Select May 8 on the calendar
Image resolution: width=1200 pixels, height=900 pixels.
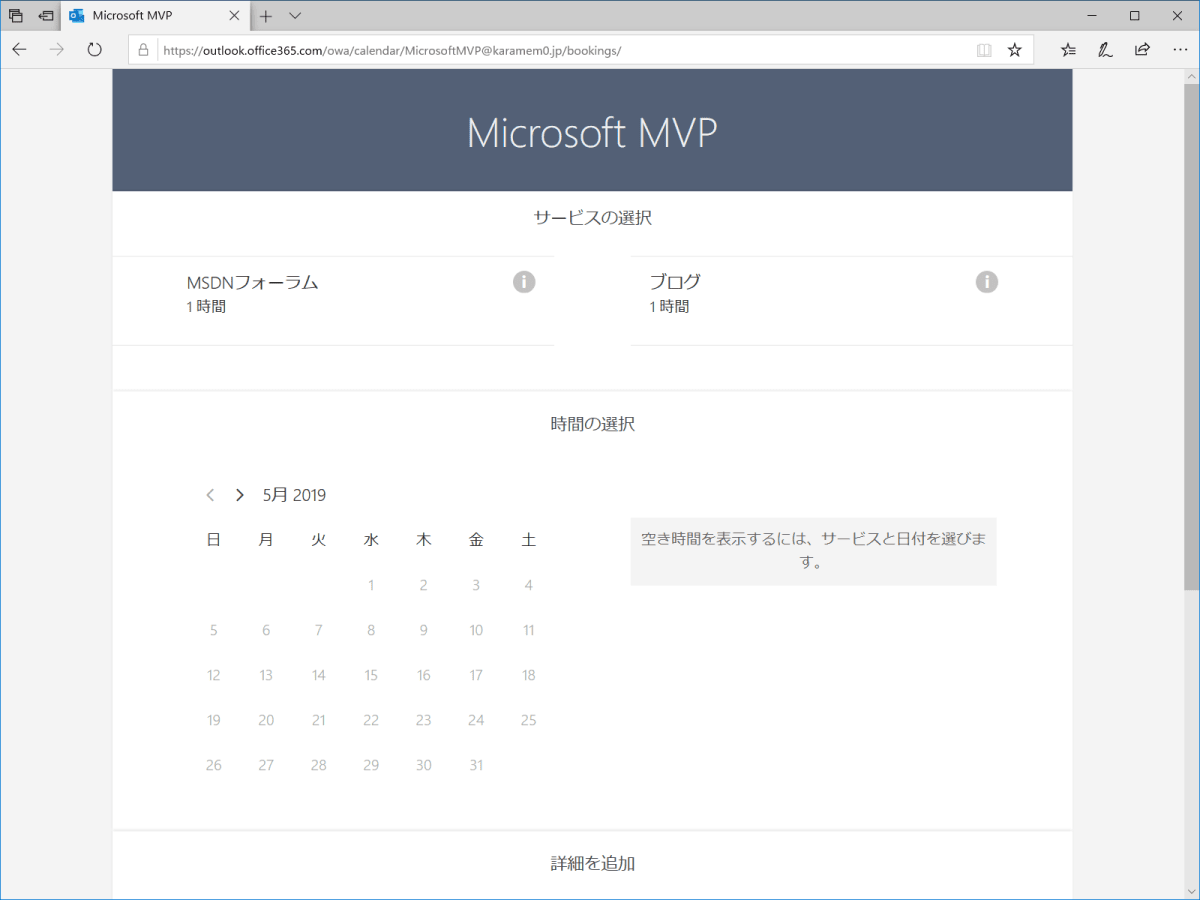point(371,630)
